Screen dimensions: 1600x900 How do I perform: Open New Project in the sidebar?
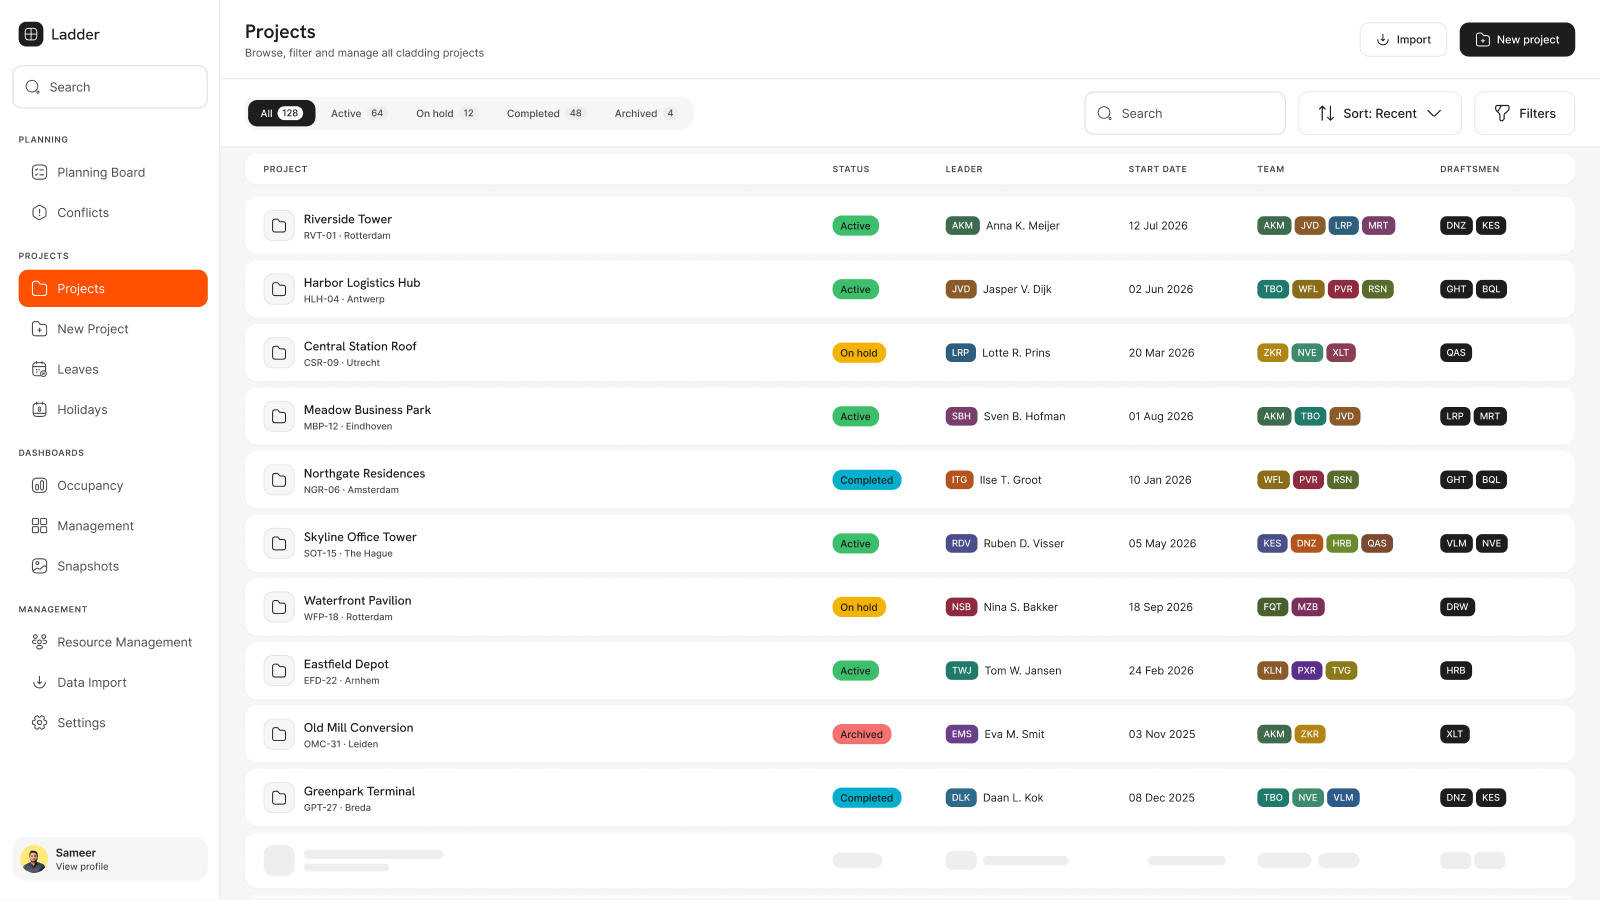click(x=113, y=329)
